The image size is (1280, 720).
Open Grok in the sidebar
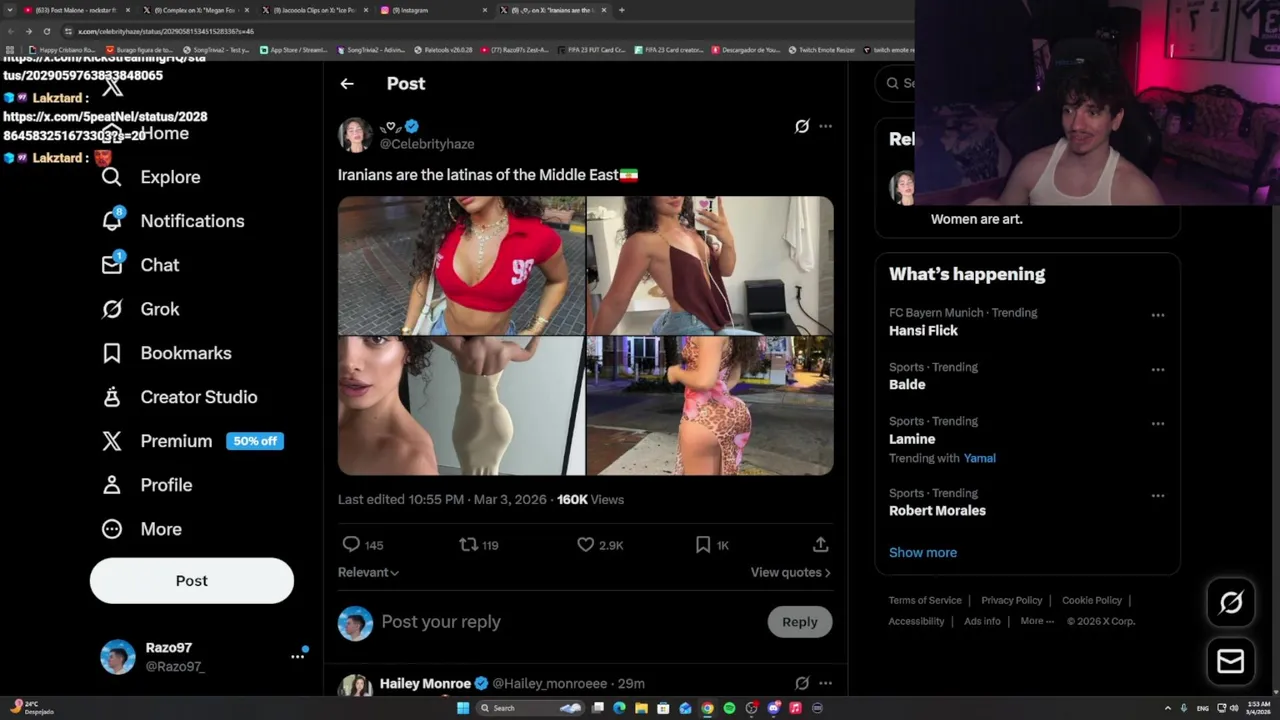coord(140,309)
